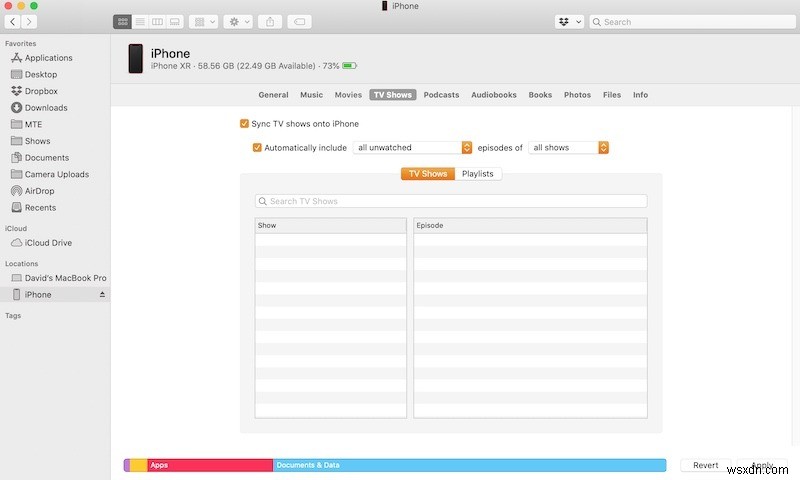Click the battery indicator next to 73%

pyautogui.click(x=349, y=66)
